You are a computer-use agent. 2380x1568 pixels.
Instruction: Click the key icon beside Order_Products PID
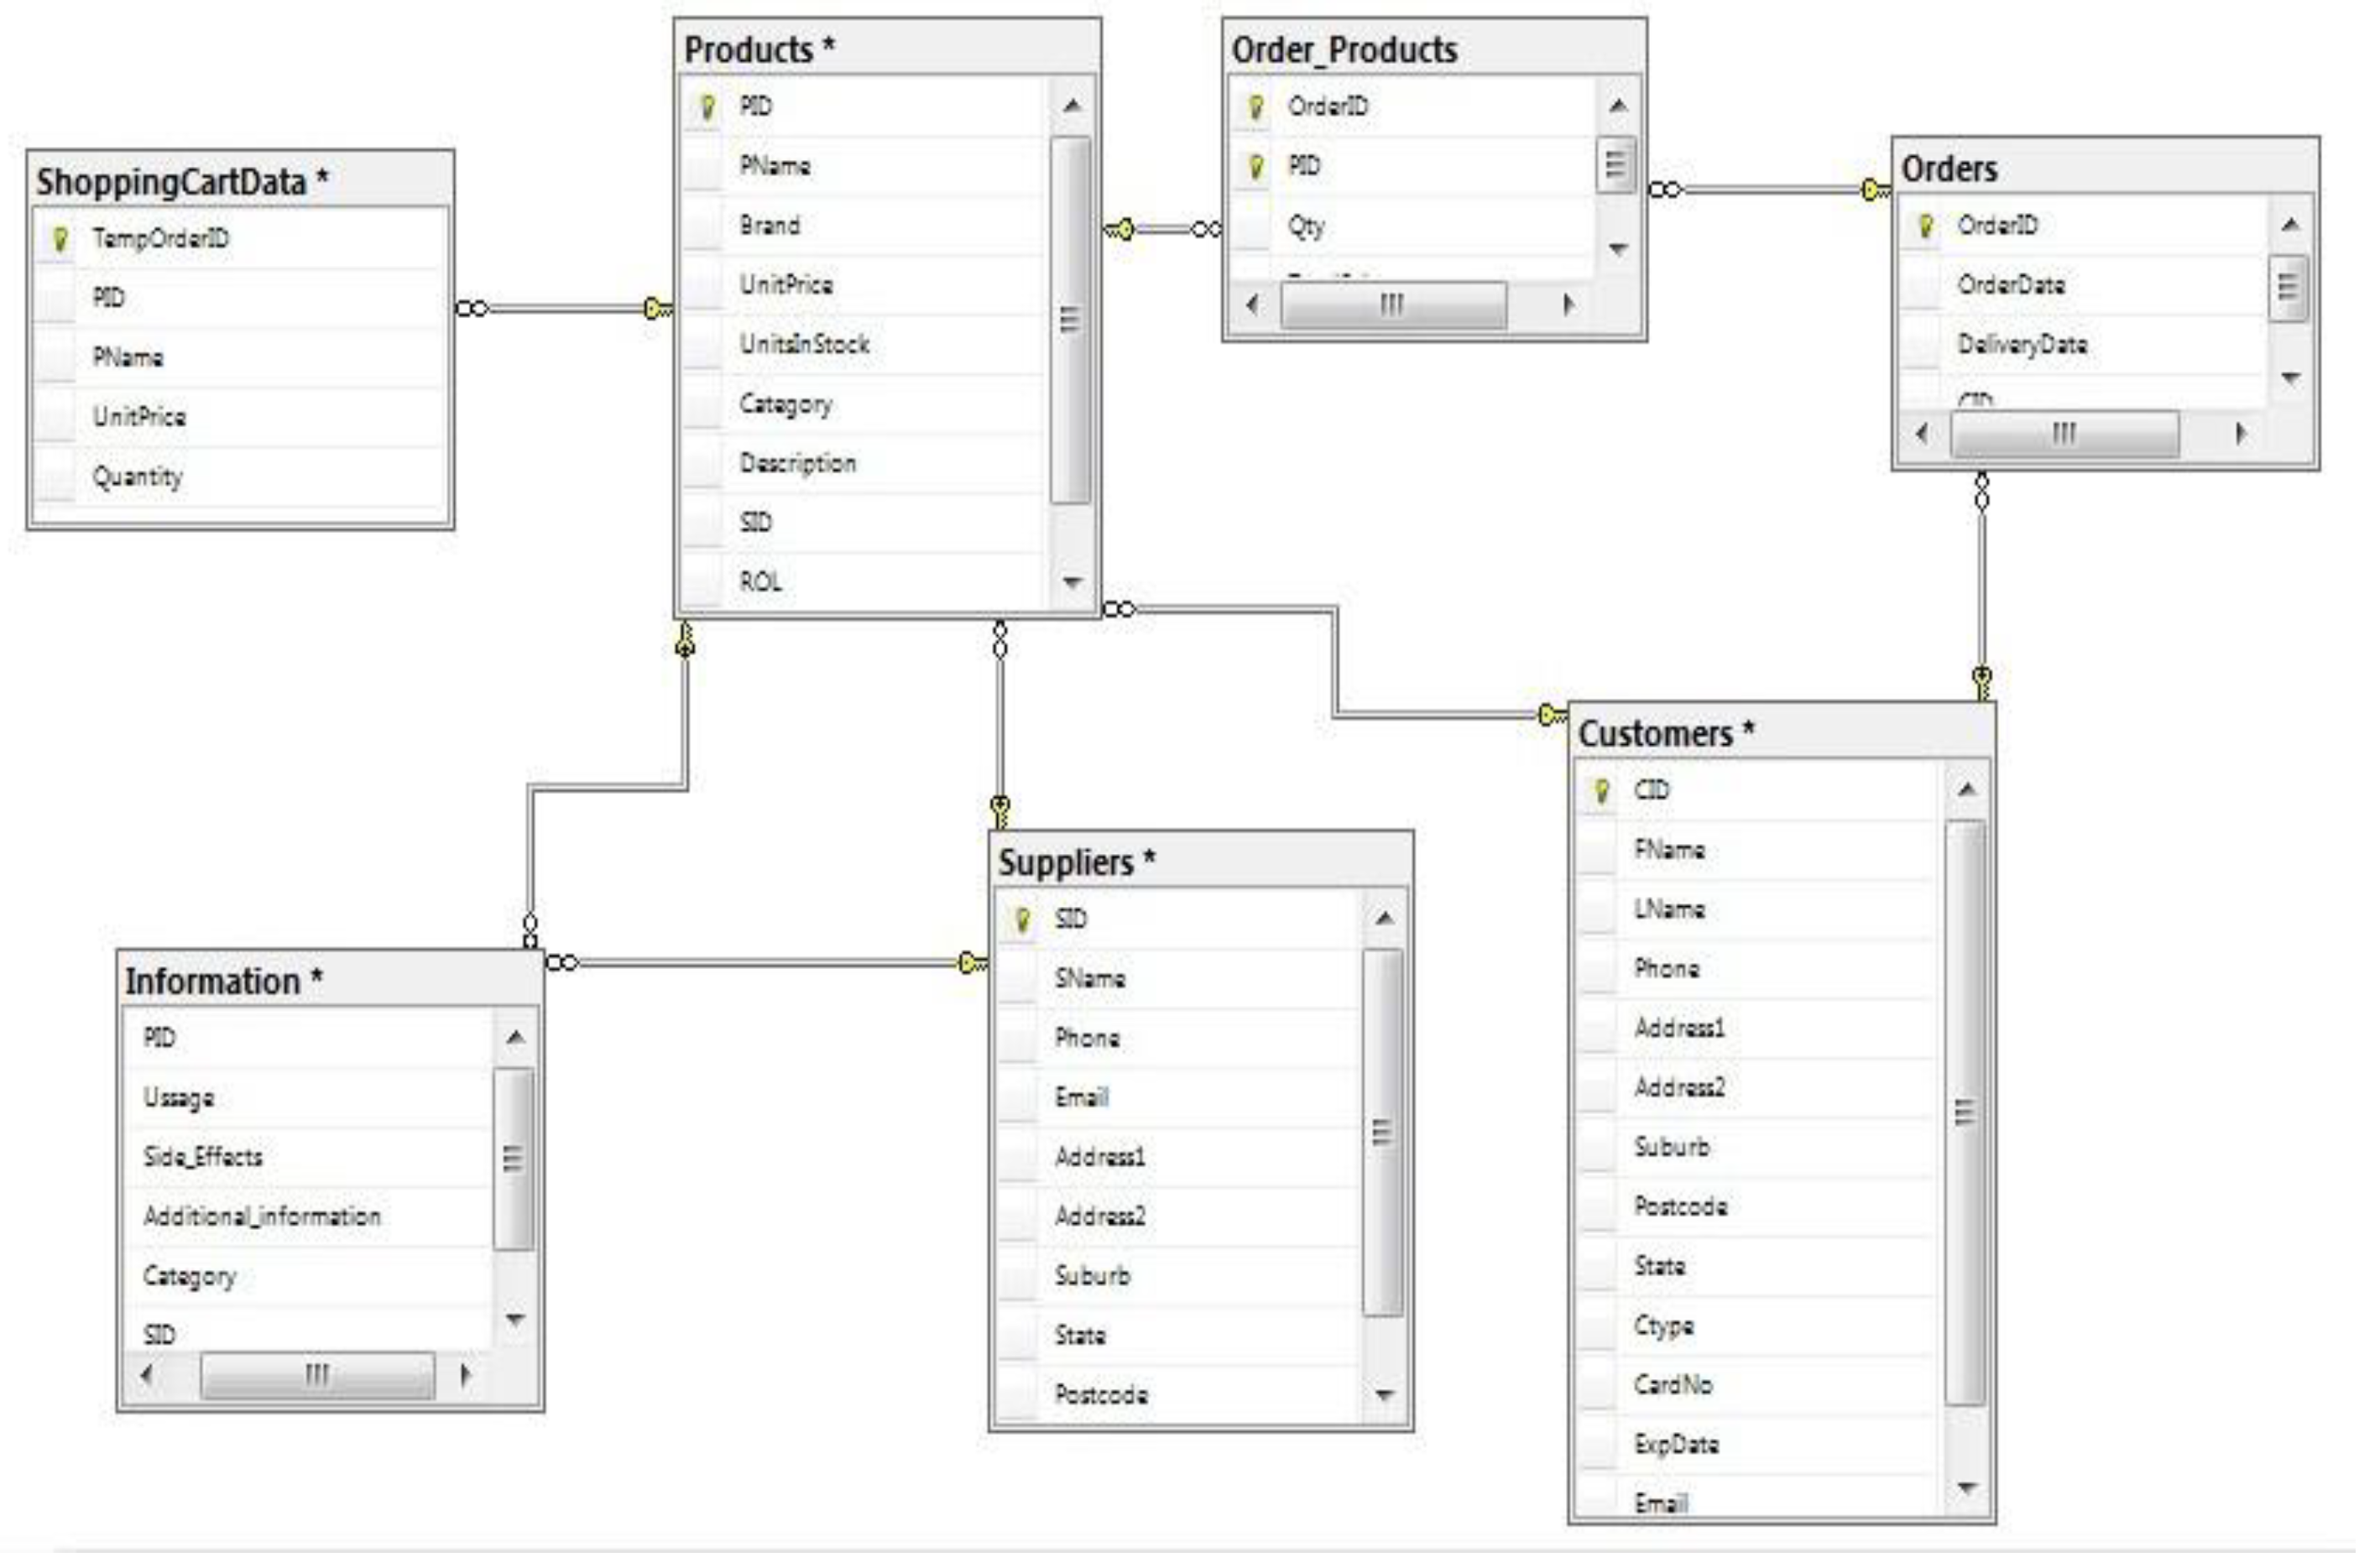pyautogui.click(x=1255, y=166)
